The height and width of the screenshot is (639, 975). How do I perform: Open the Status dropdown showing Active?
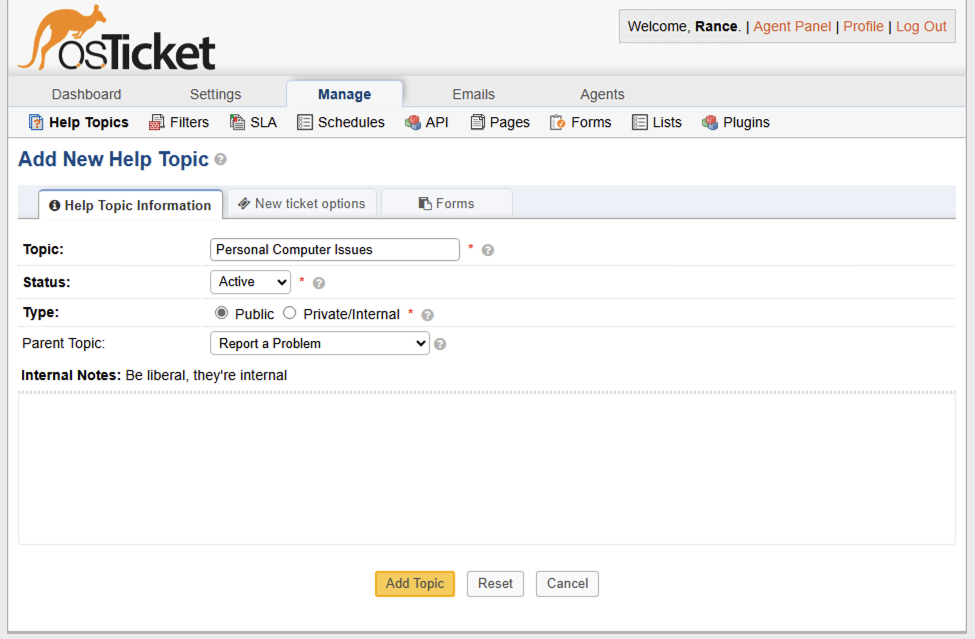tap(251, 282)
